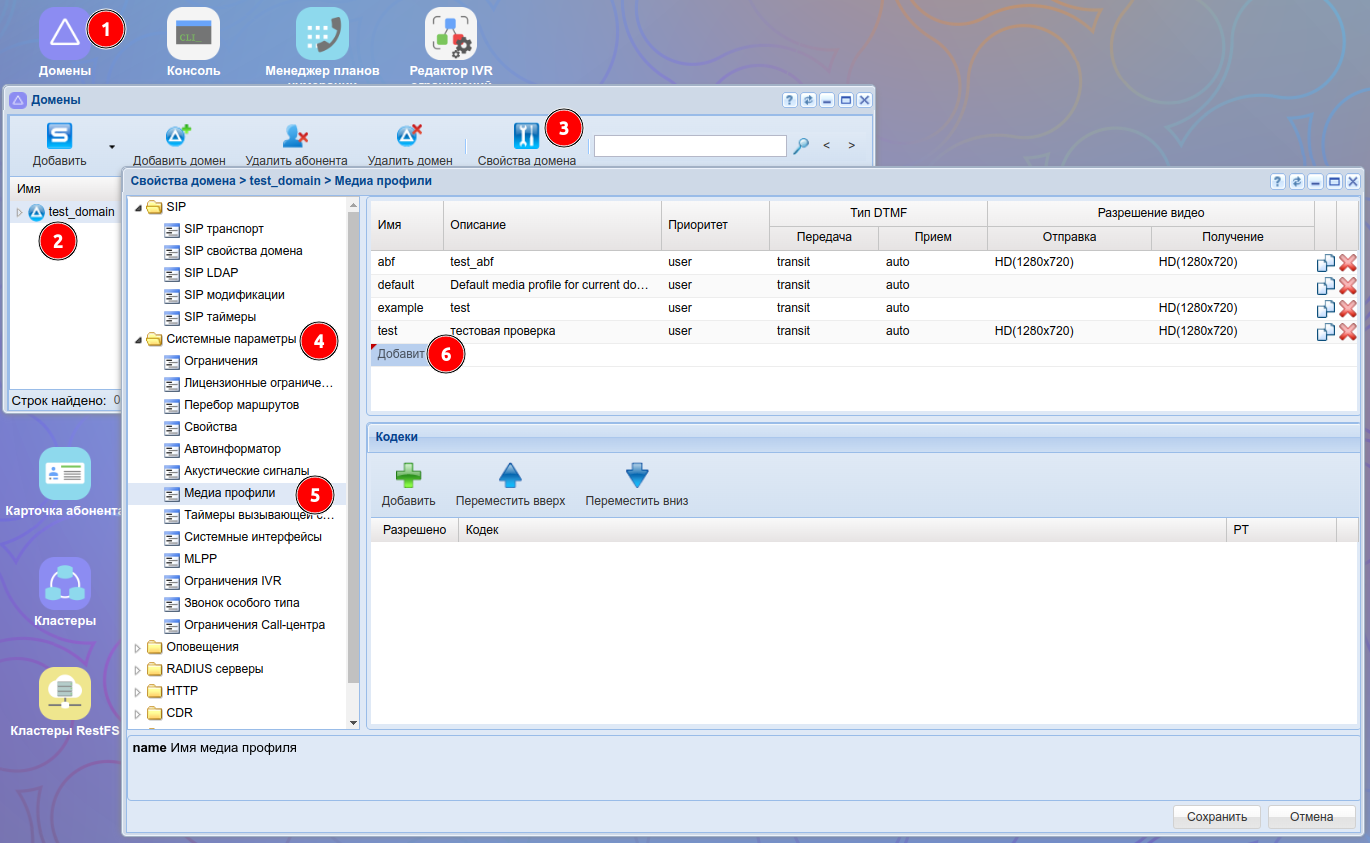Viewport: 1370px width, 843px height.
Task: Click the Domain properties toolbar icon
Action: point(526,137)
